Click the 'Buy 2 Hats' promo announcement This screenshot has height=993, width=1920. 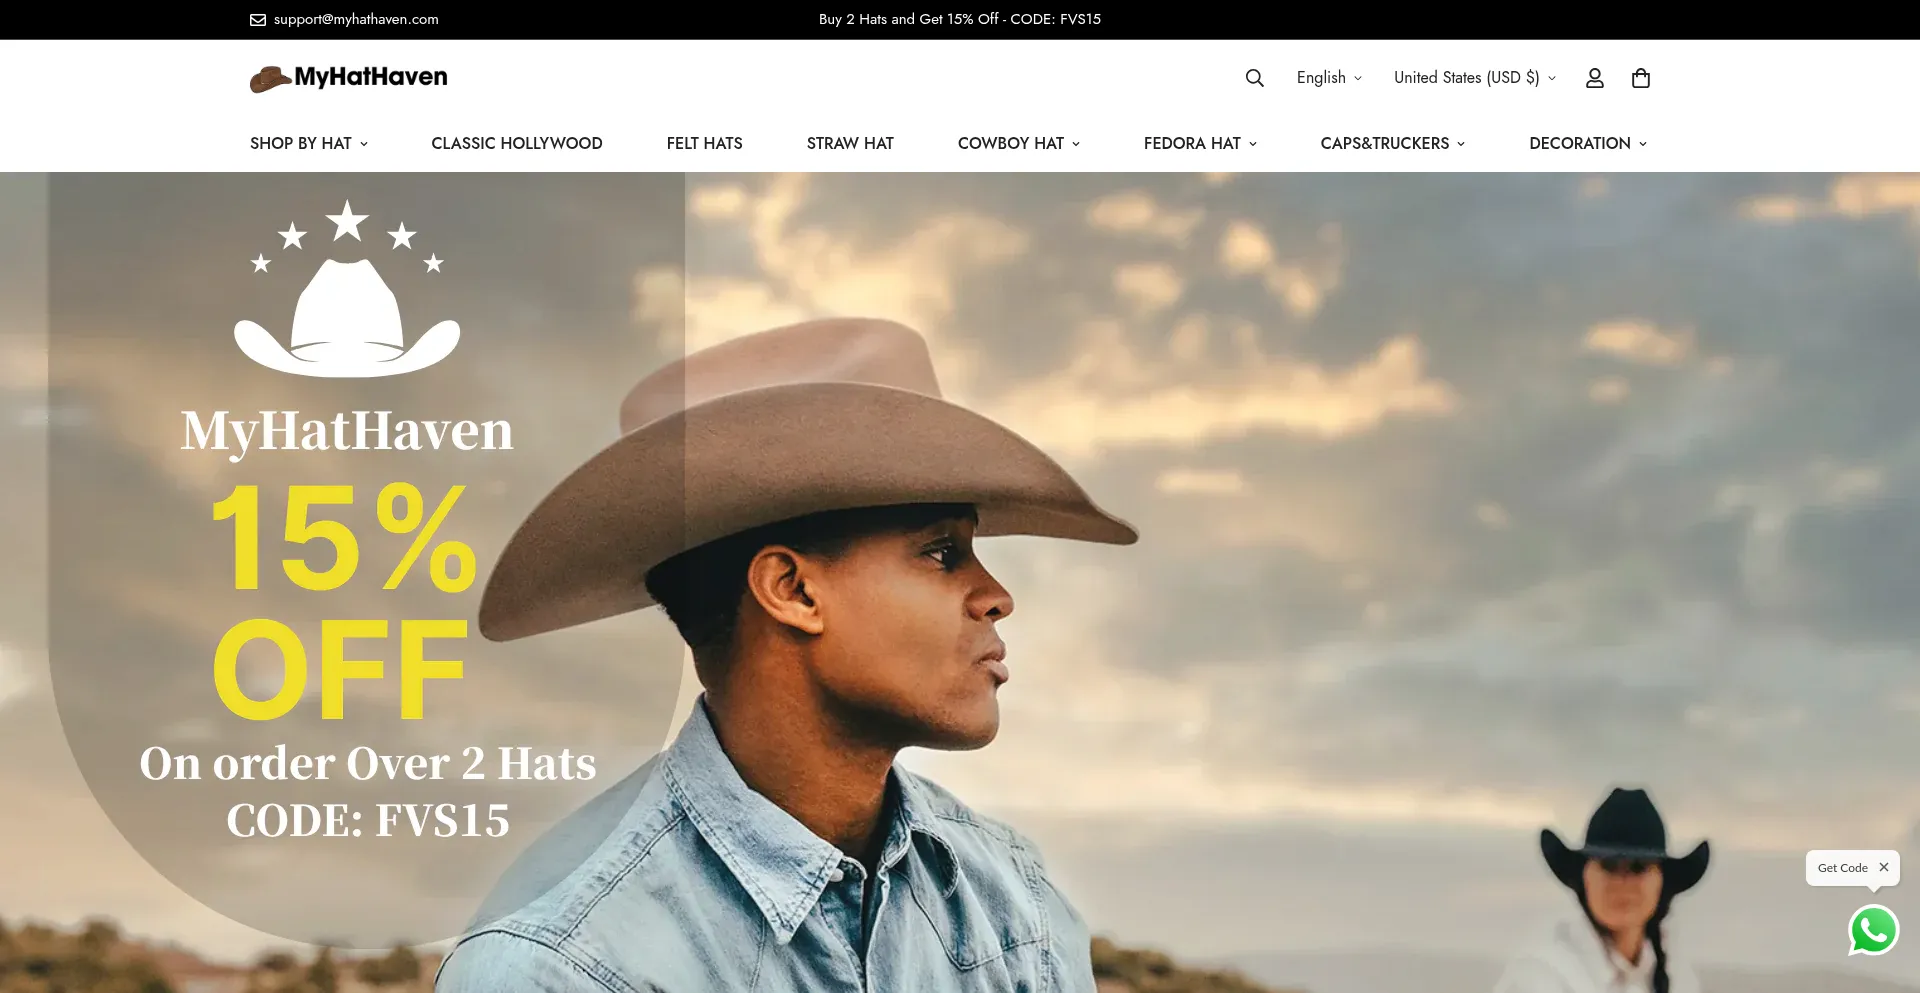coord(960,19)
